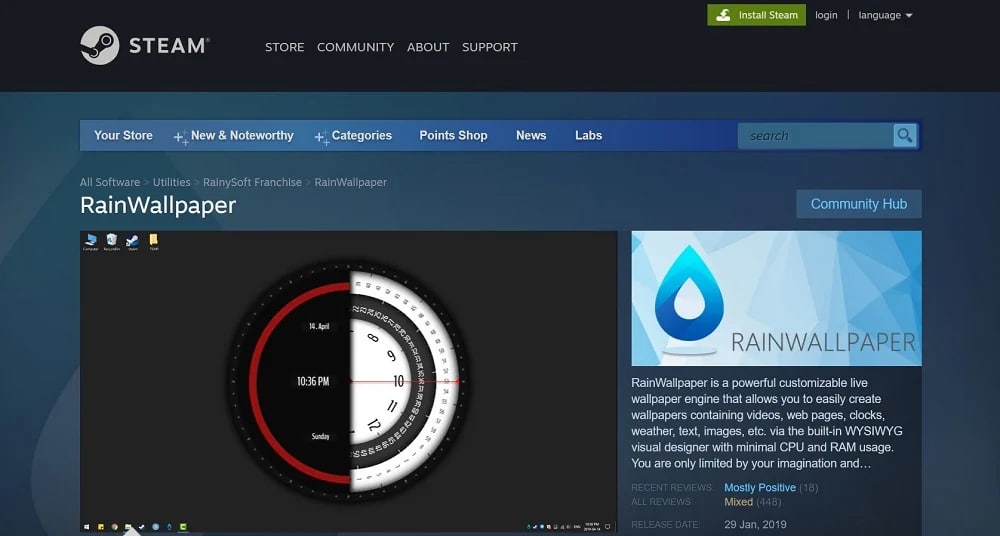The image size is (1000, 536).
Task: Open the Labs tab
Action: click(589, 135)
